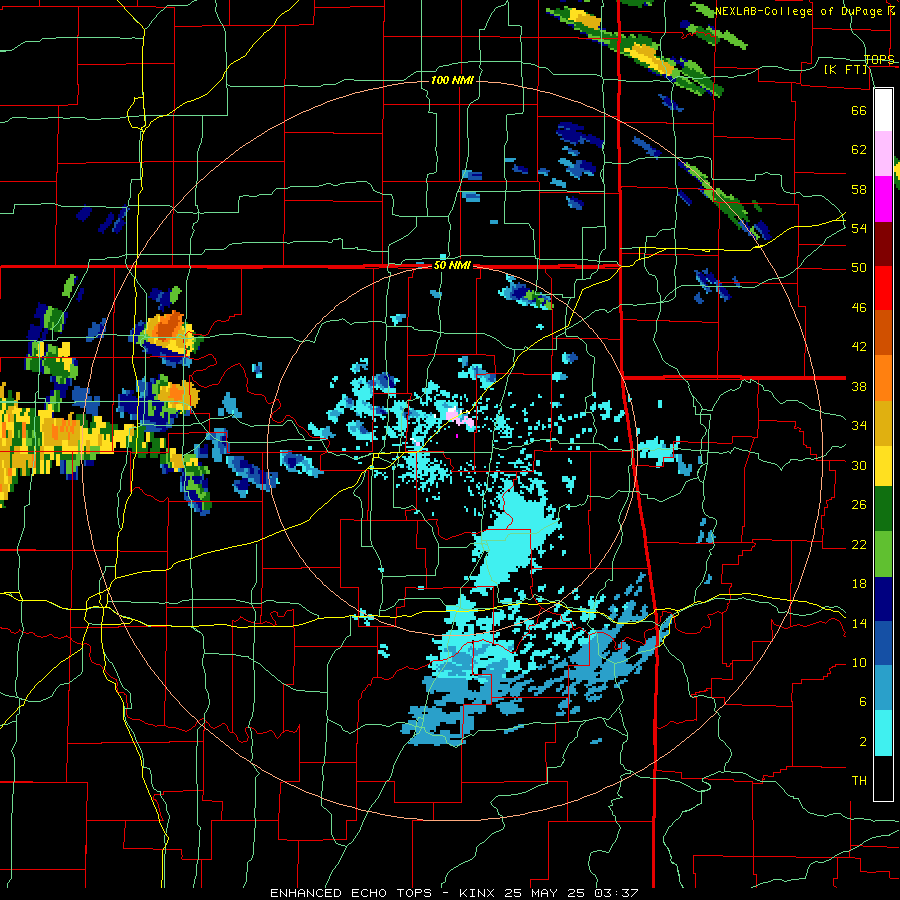Click the "TH" legend label
The height and width of the screenshot is (900, 900).
pos(859,781)
